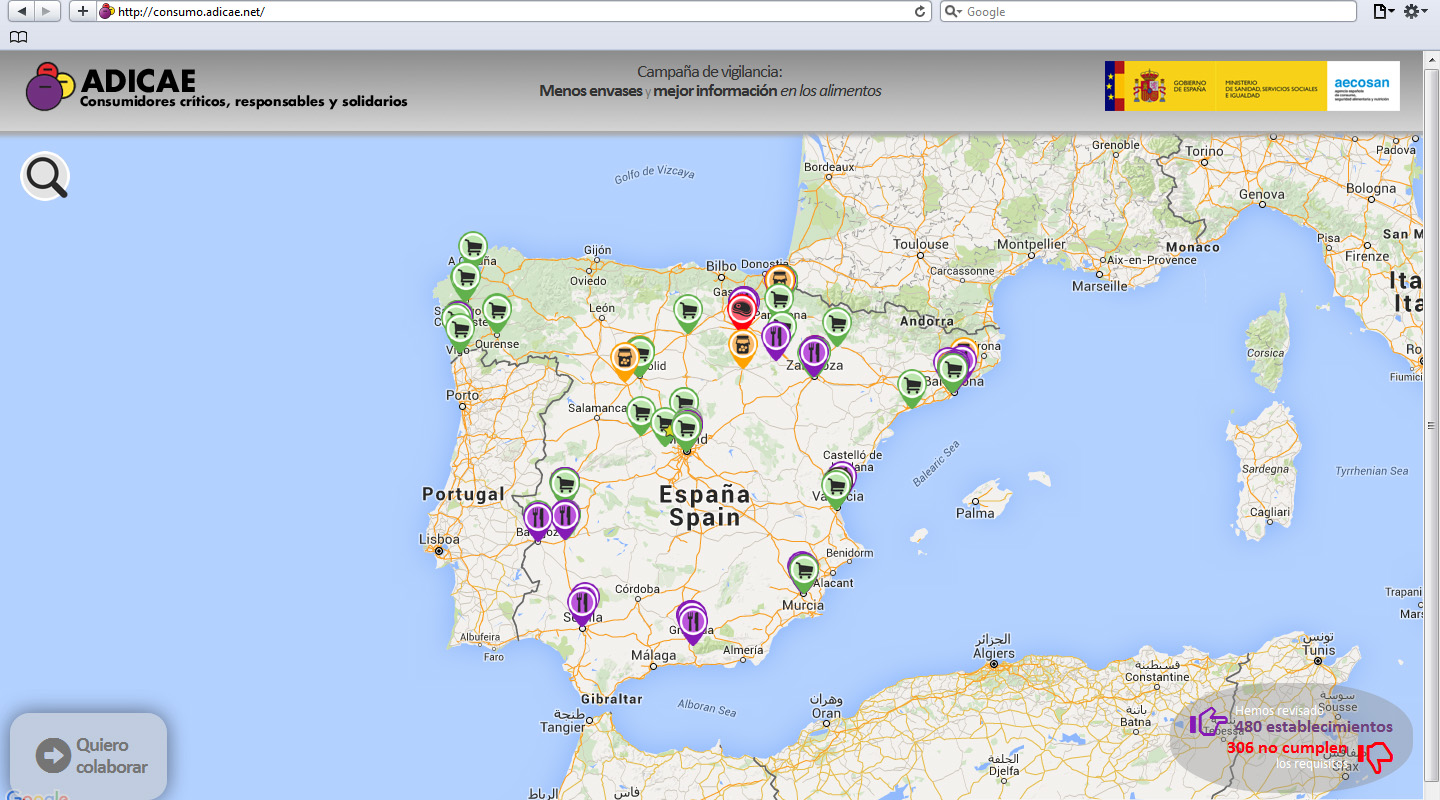Screen dimensions: 1440x800
Task: Click the 'Palma' map label
Action: (975, 513)
